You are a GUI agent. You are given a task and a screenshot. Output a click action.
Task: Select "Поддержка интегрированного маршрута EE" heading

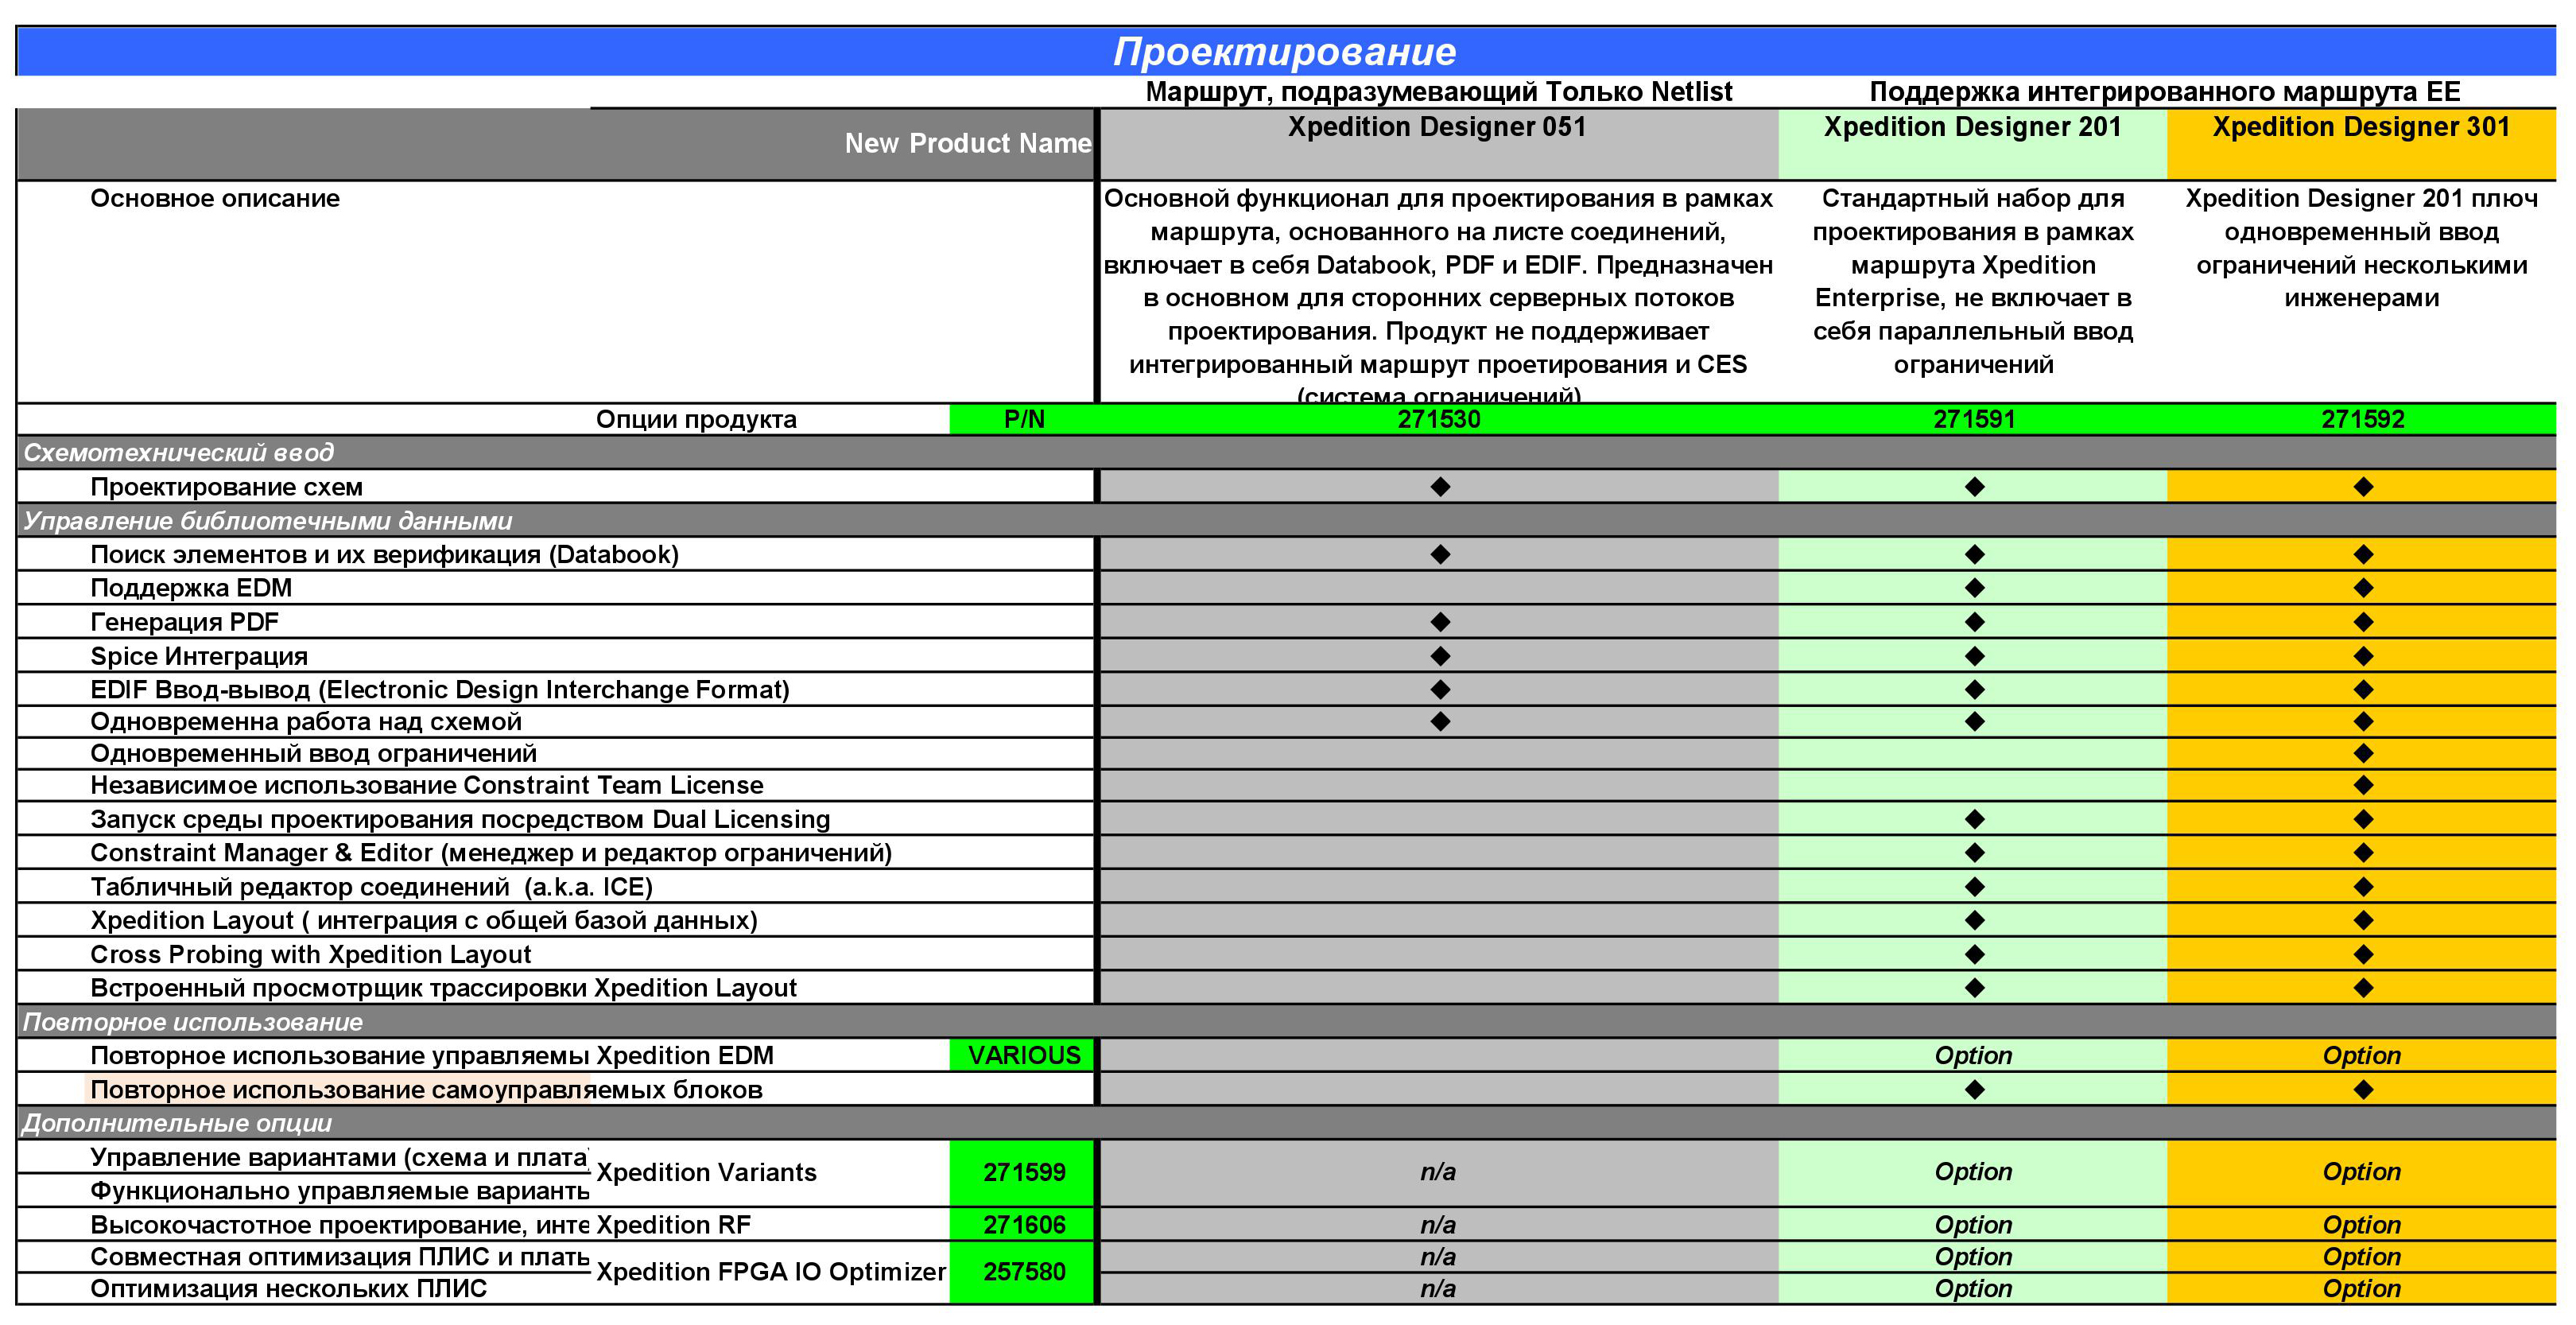[2165, 92]
